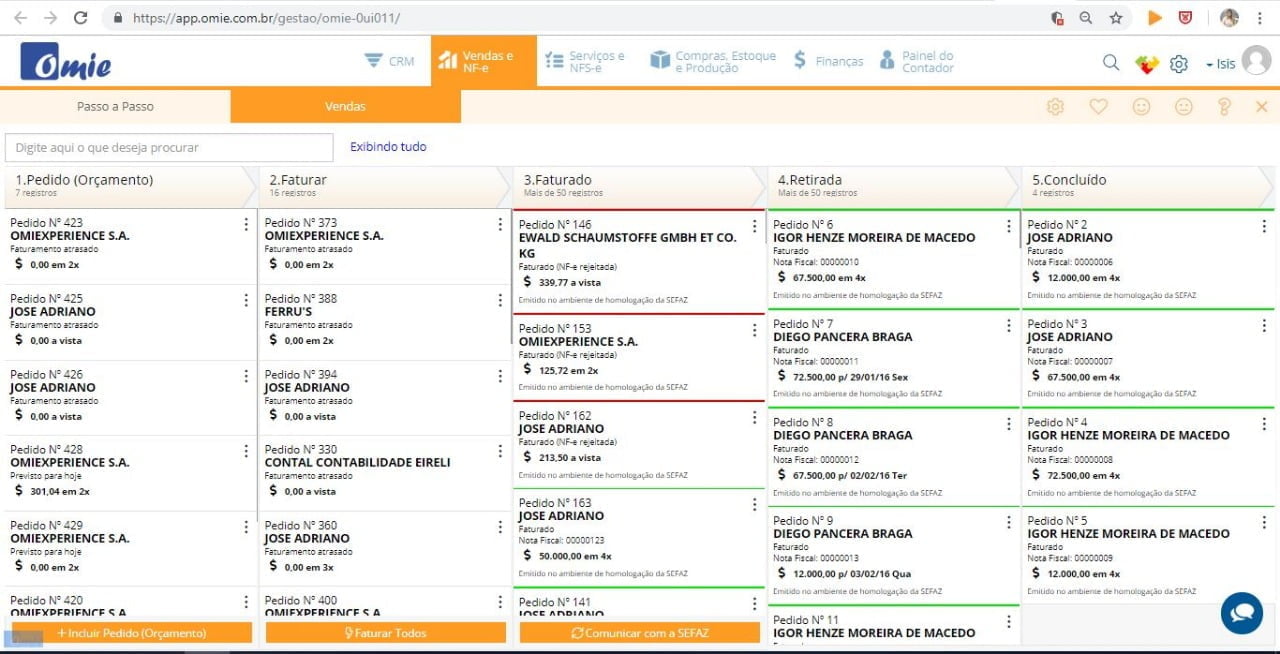Click the zoom magnifier in the address bar
The width and height of the screenshot is (1280, 654).
point(1086,18)
